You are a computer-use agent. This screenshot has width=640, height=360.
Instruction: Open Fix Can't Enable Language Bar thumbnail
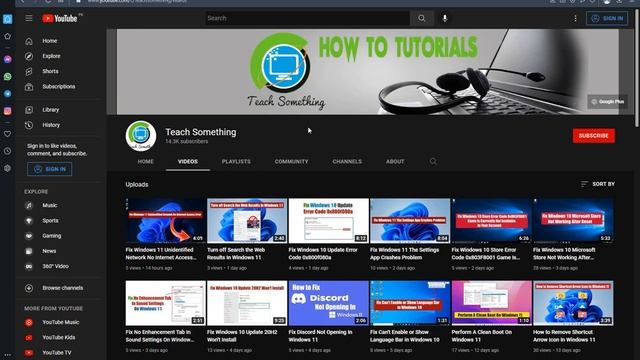coord(410,303)
